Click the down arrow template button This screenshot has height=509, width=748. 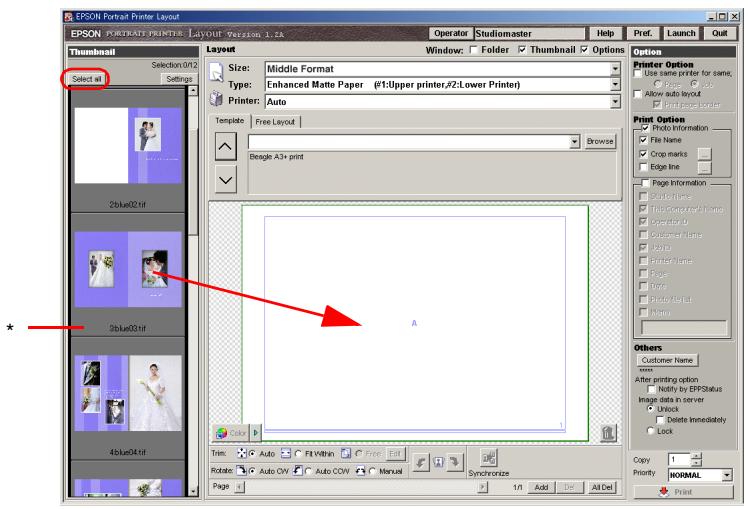225,179
